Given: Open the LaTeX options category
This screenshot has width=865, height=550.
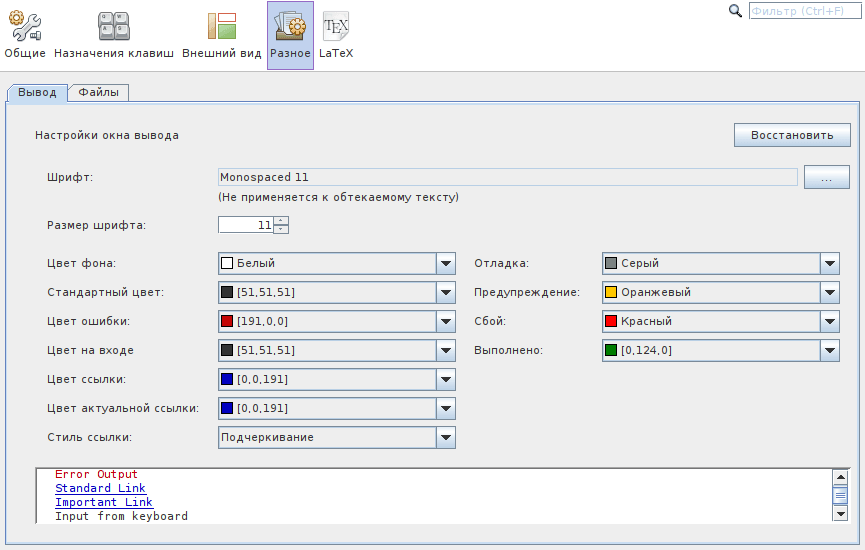Looking at the screenshot, I should point(336,35).
